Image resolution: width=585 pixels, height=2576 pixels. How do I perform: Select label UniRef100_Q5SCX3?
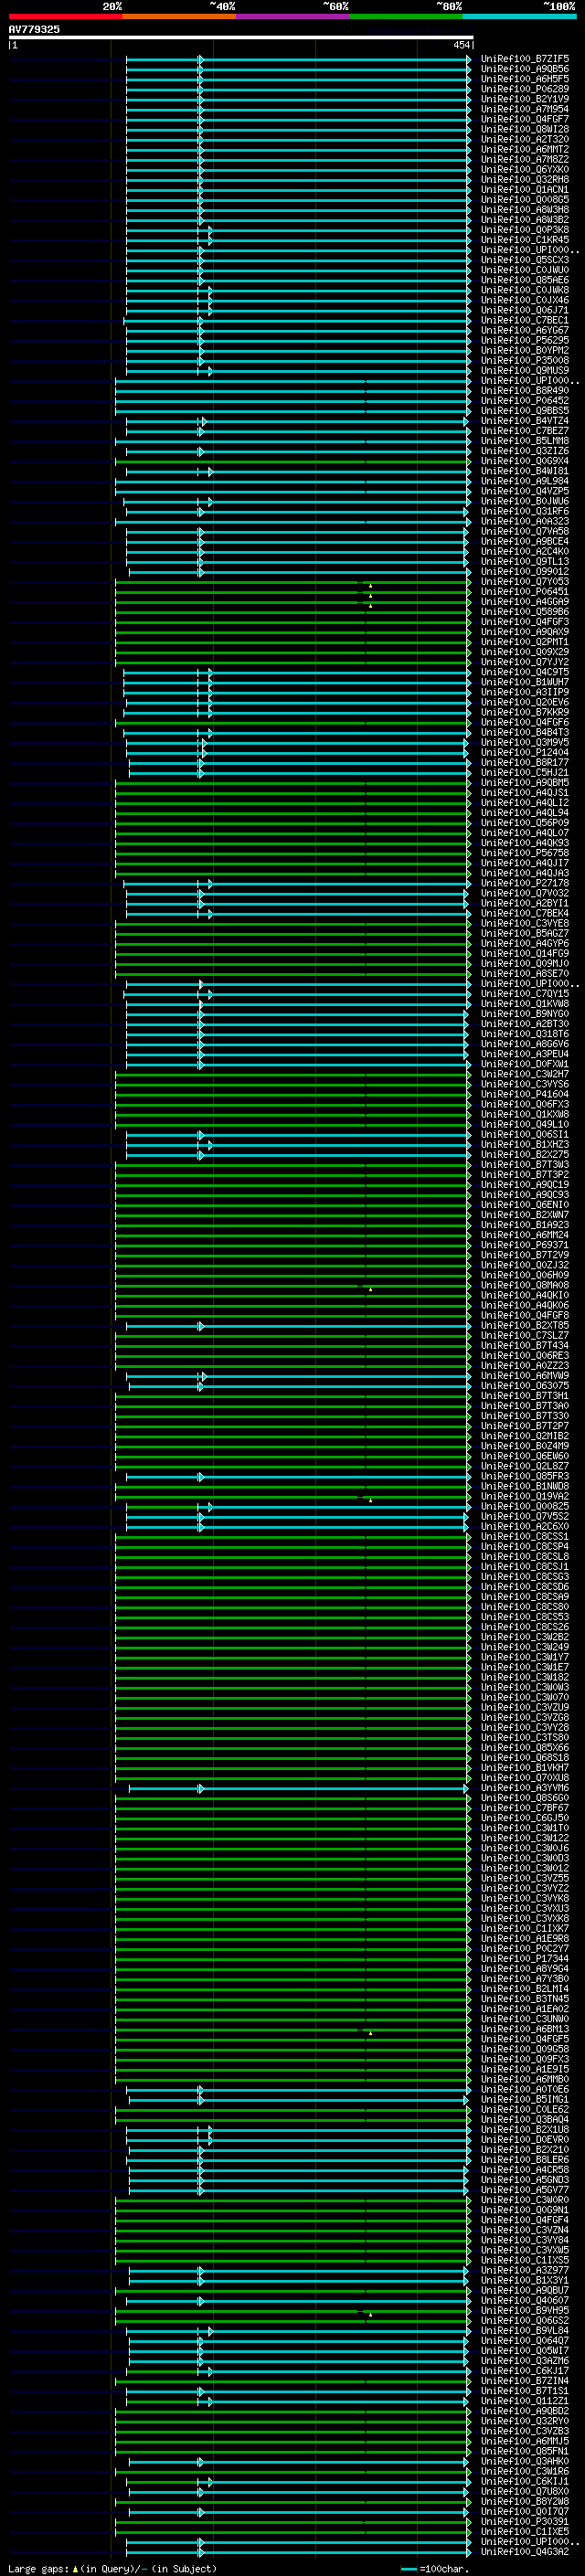coord(525,260)
